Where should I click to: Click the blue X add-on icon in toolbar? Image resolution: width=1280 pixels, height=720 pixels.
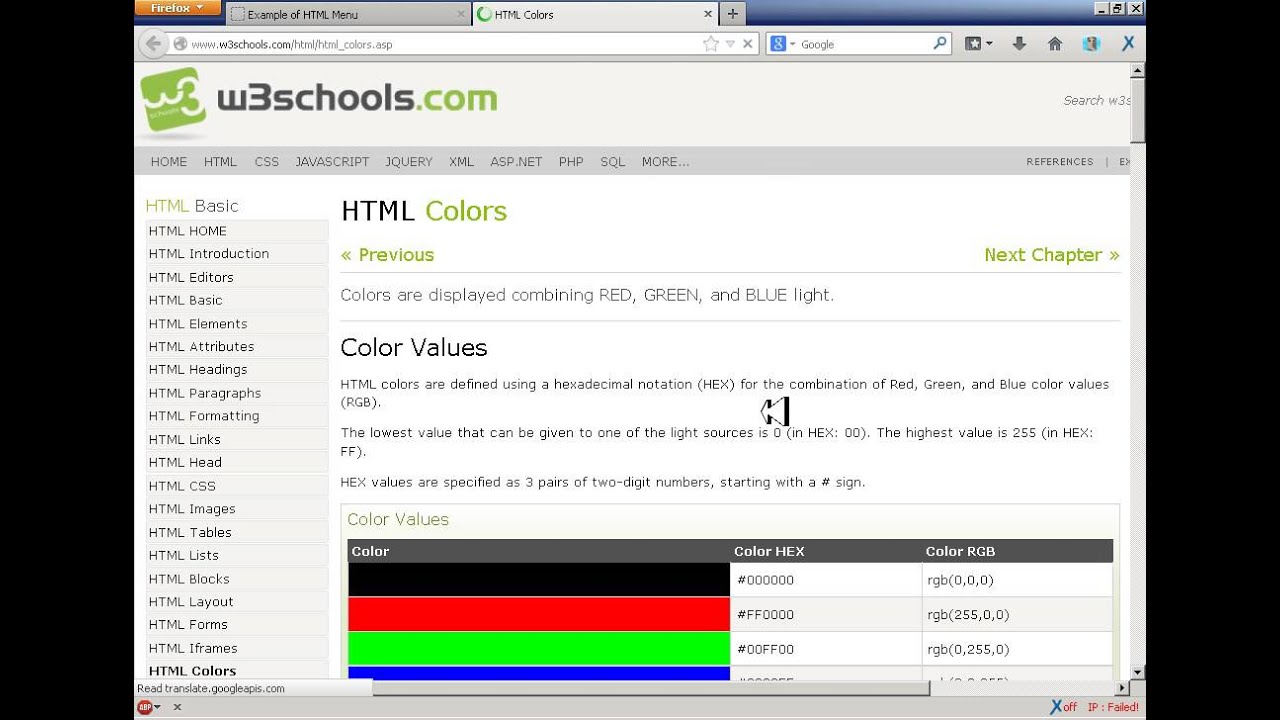pyautogui.click(x=1128, y=44)
